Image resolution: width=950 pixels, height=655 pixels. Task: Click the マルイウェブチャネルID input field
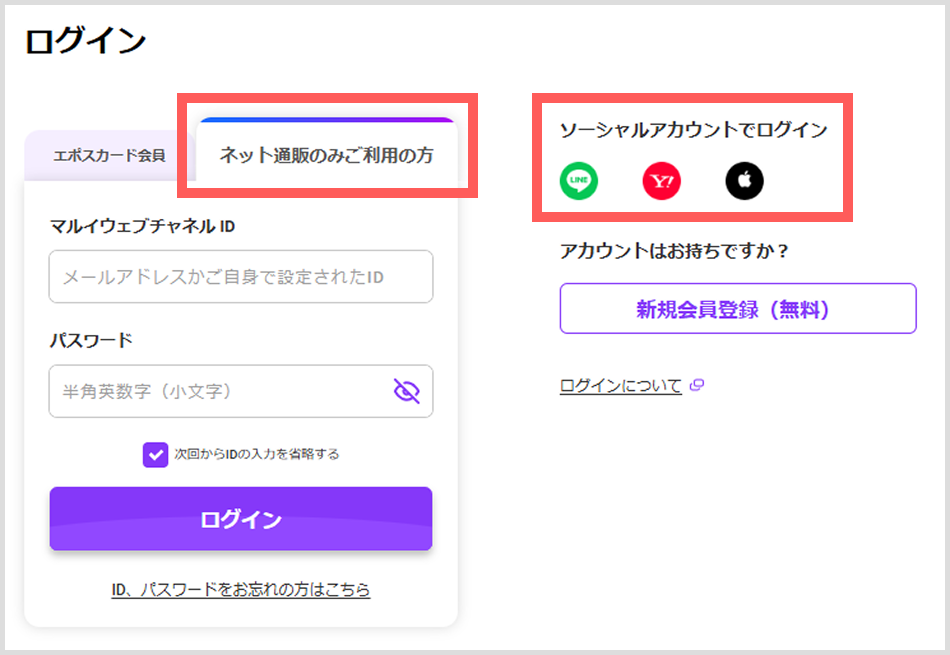point(240,277)
